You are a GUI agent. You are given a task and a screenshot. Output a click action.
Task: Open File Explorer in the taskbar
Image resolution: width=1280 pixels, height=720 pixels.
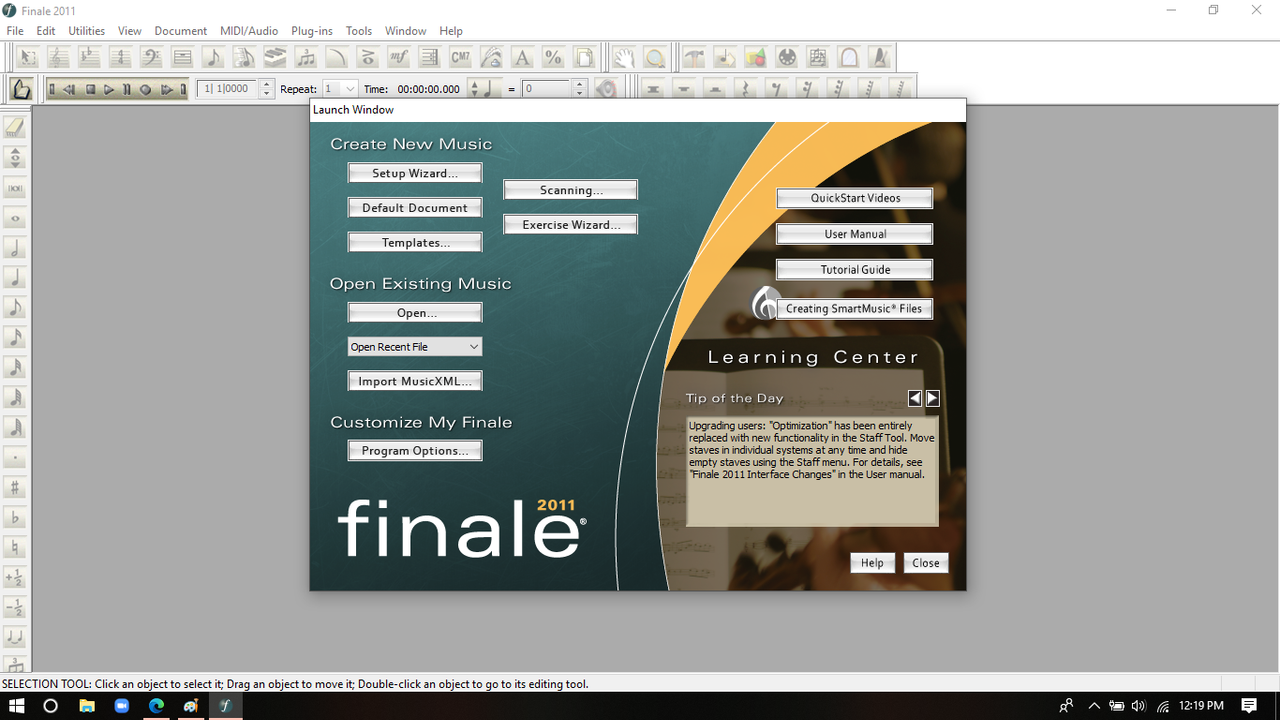(87, 706)
